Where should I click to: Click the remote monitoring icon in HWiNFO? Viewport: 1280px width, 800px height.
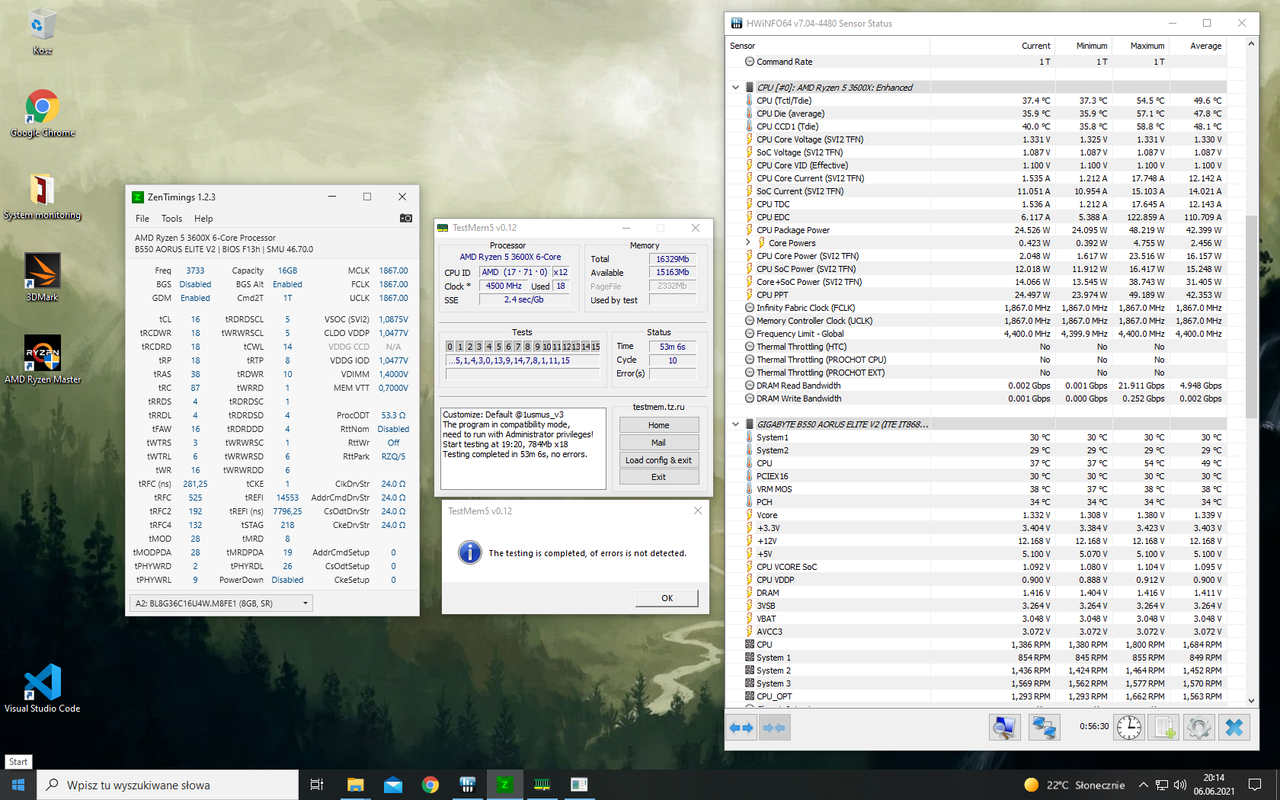(1044, 727)
